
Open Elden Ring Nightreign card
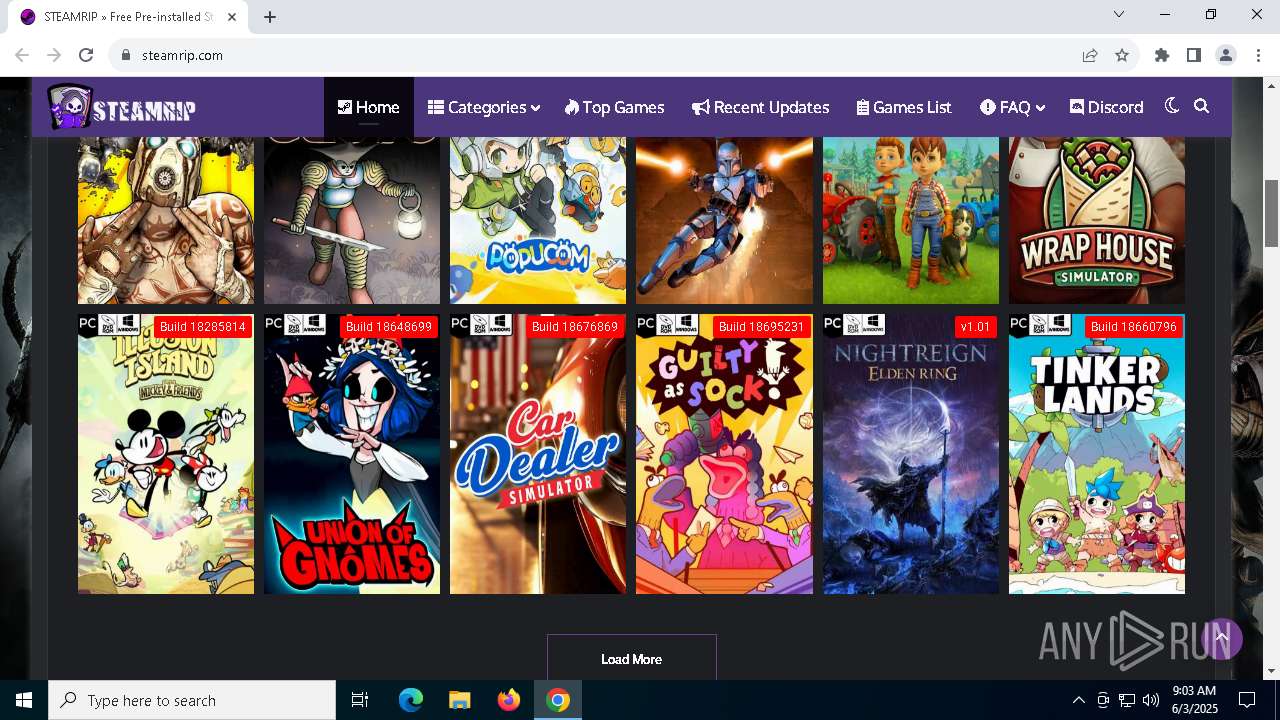click(x=911, y=454)
